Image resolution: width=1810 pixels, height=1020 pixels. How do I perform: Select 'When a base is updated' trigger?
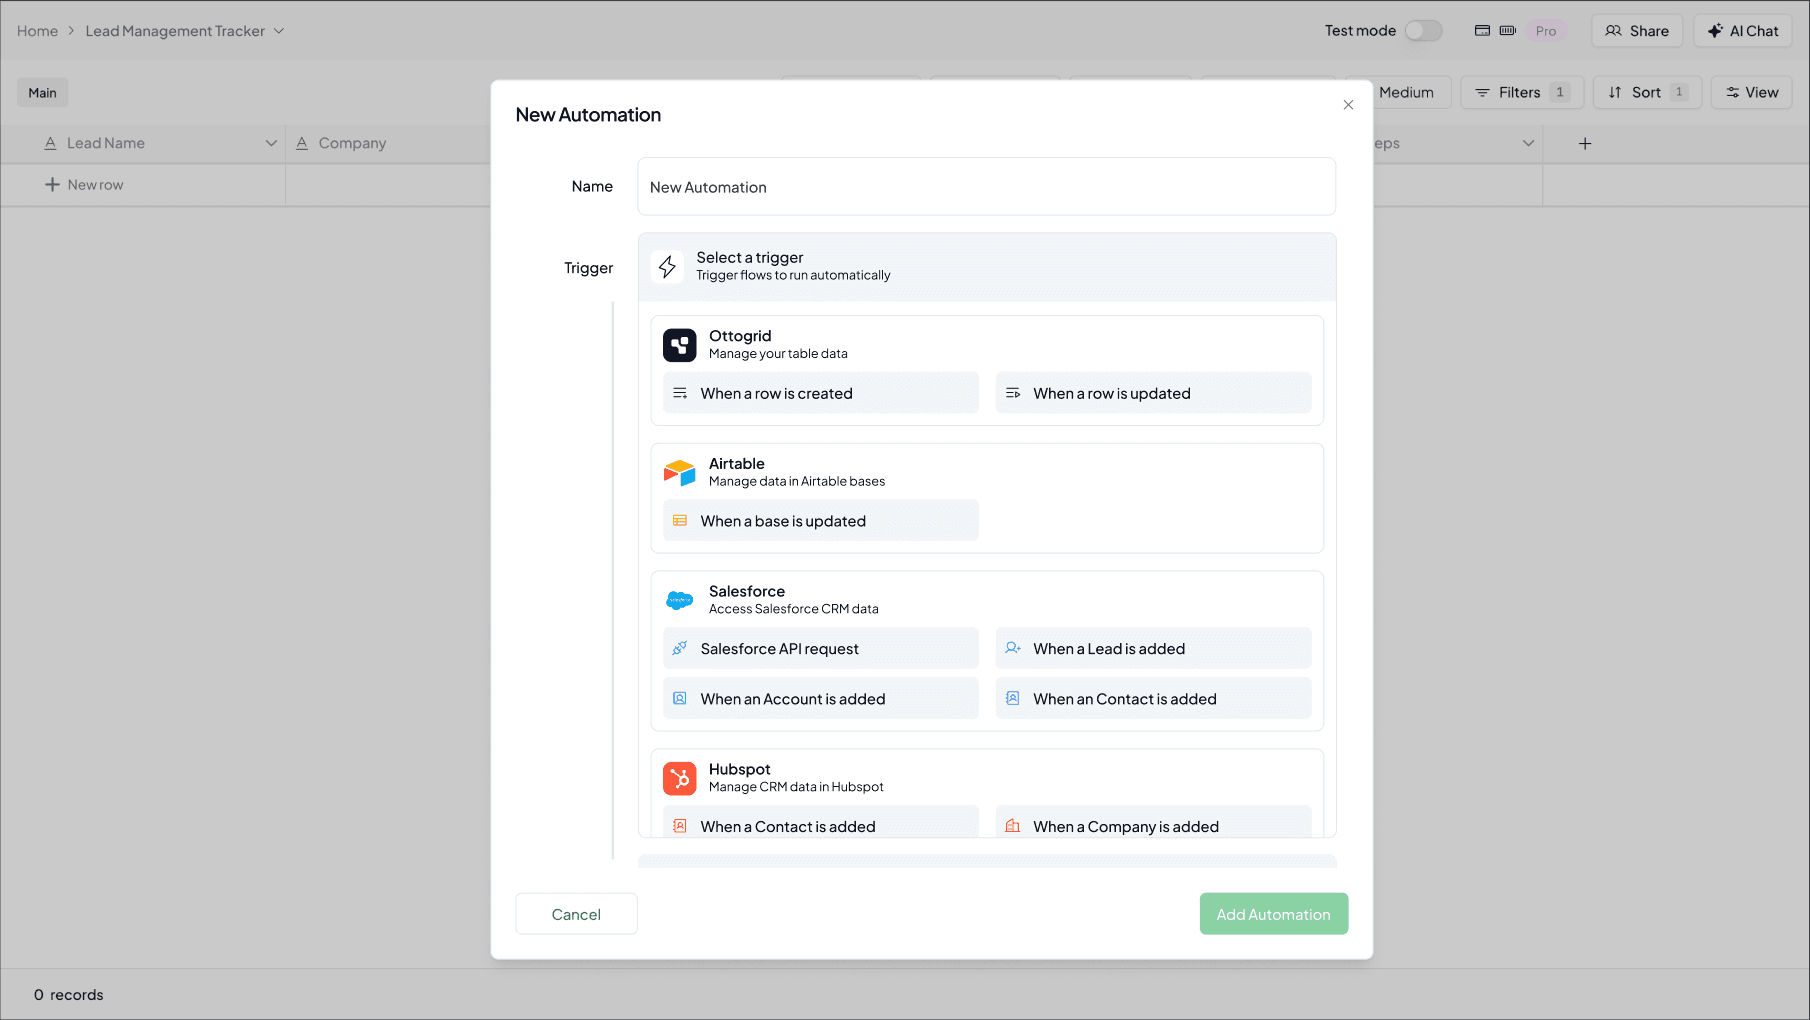820,521
